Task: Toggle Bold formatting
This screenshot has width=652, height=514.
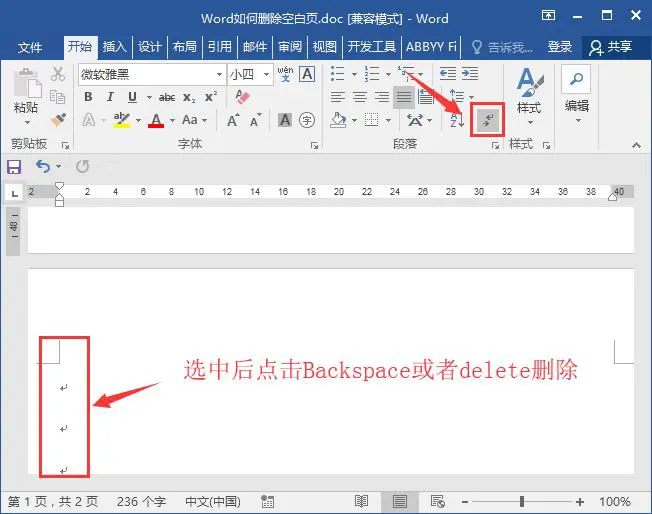Action: (88, 97)
